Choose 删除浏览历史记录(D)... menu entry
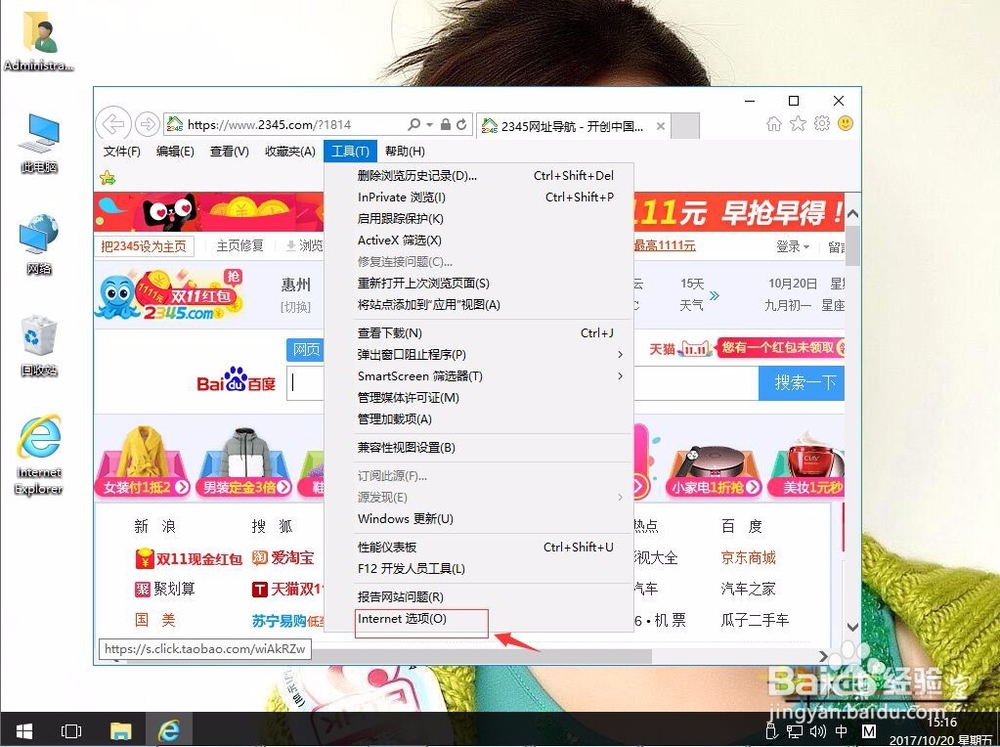1000x747 pixels. 479,175
